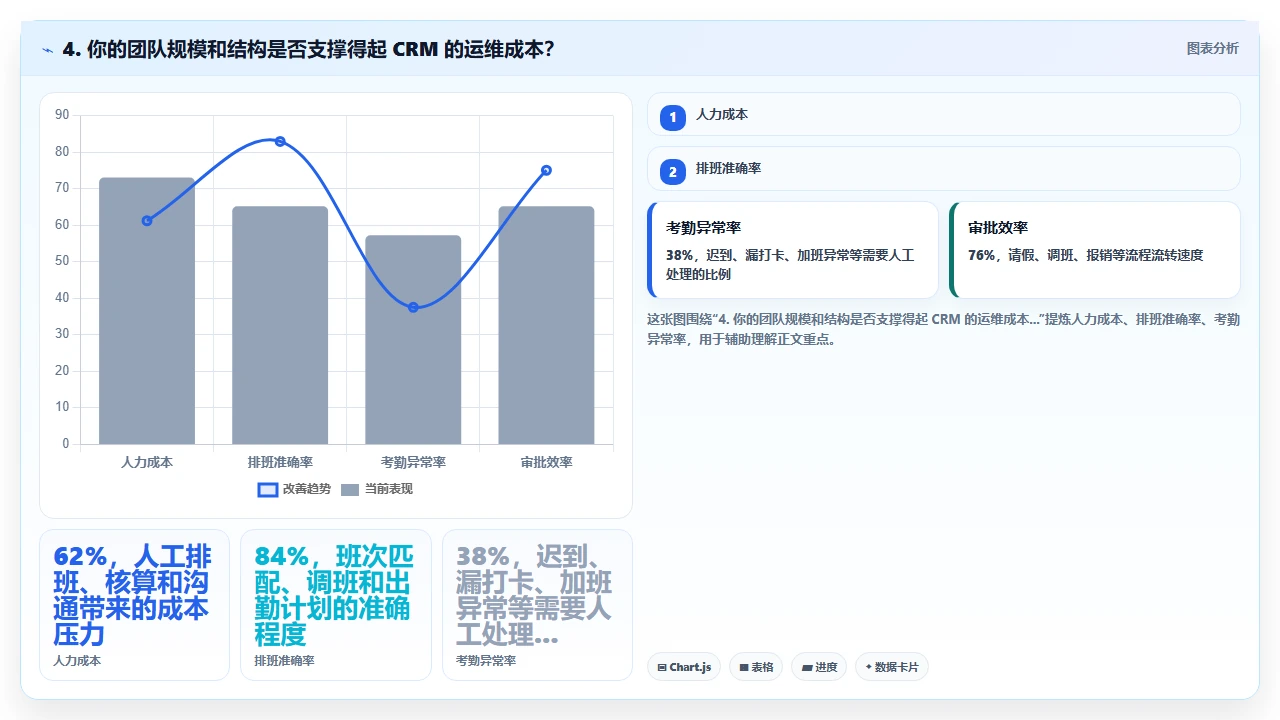Open the 84% 排班准确率 data card
Viewport: 1280px width, 720px height.
[x=336, y=605]
